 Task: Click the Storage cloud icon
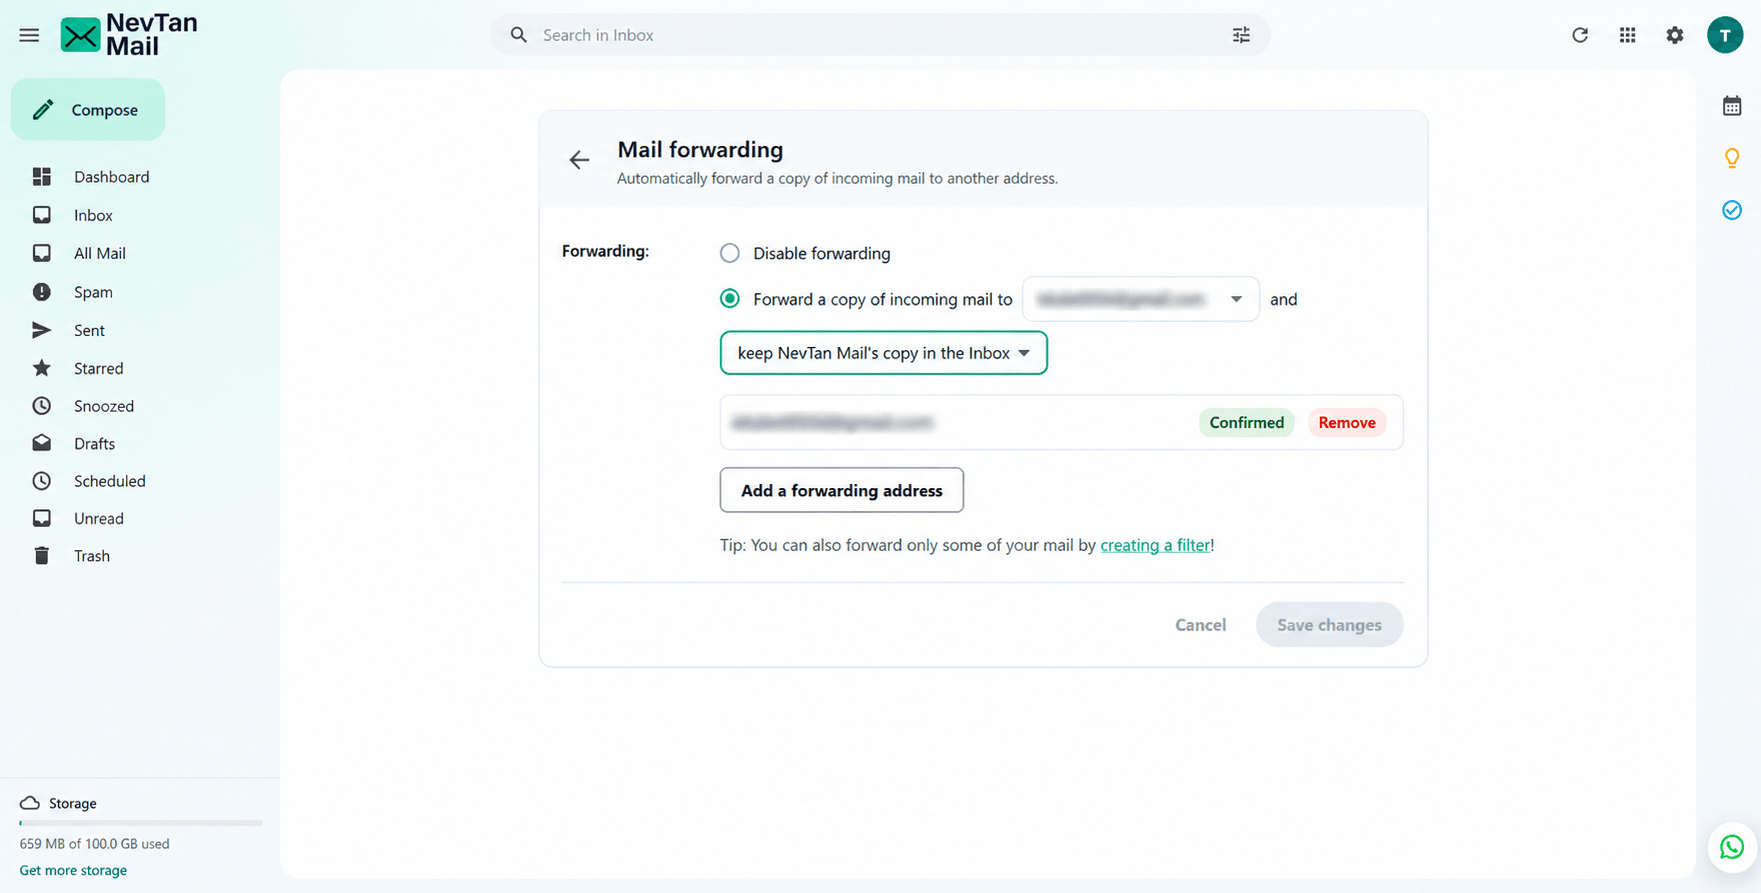(30, 803)
